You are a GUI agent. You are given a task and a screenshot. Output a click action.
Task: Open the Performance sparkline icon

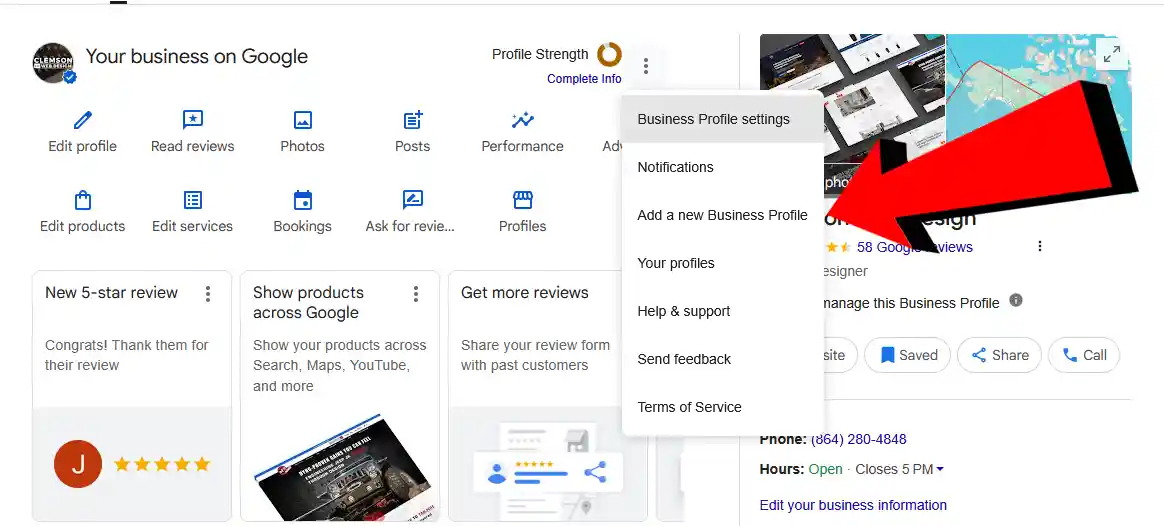(x=523, y=120)
